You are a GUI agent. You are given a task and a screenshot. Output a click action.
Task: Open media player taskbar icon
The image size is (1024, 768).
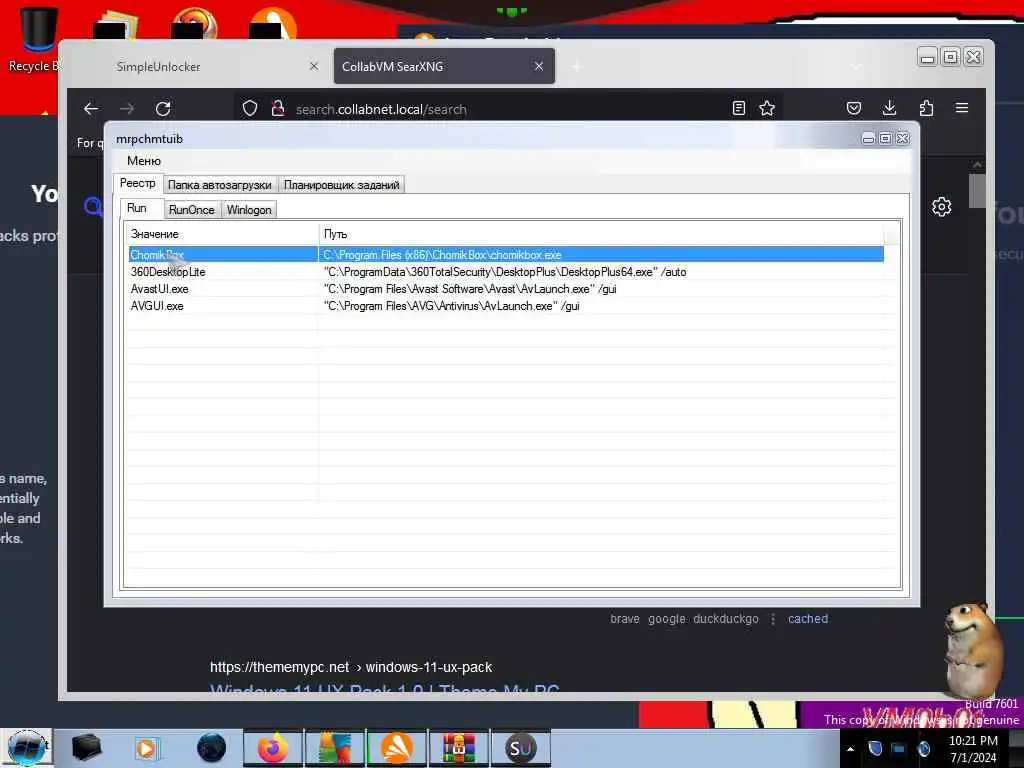click(x=148, y=748)
